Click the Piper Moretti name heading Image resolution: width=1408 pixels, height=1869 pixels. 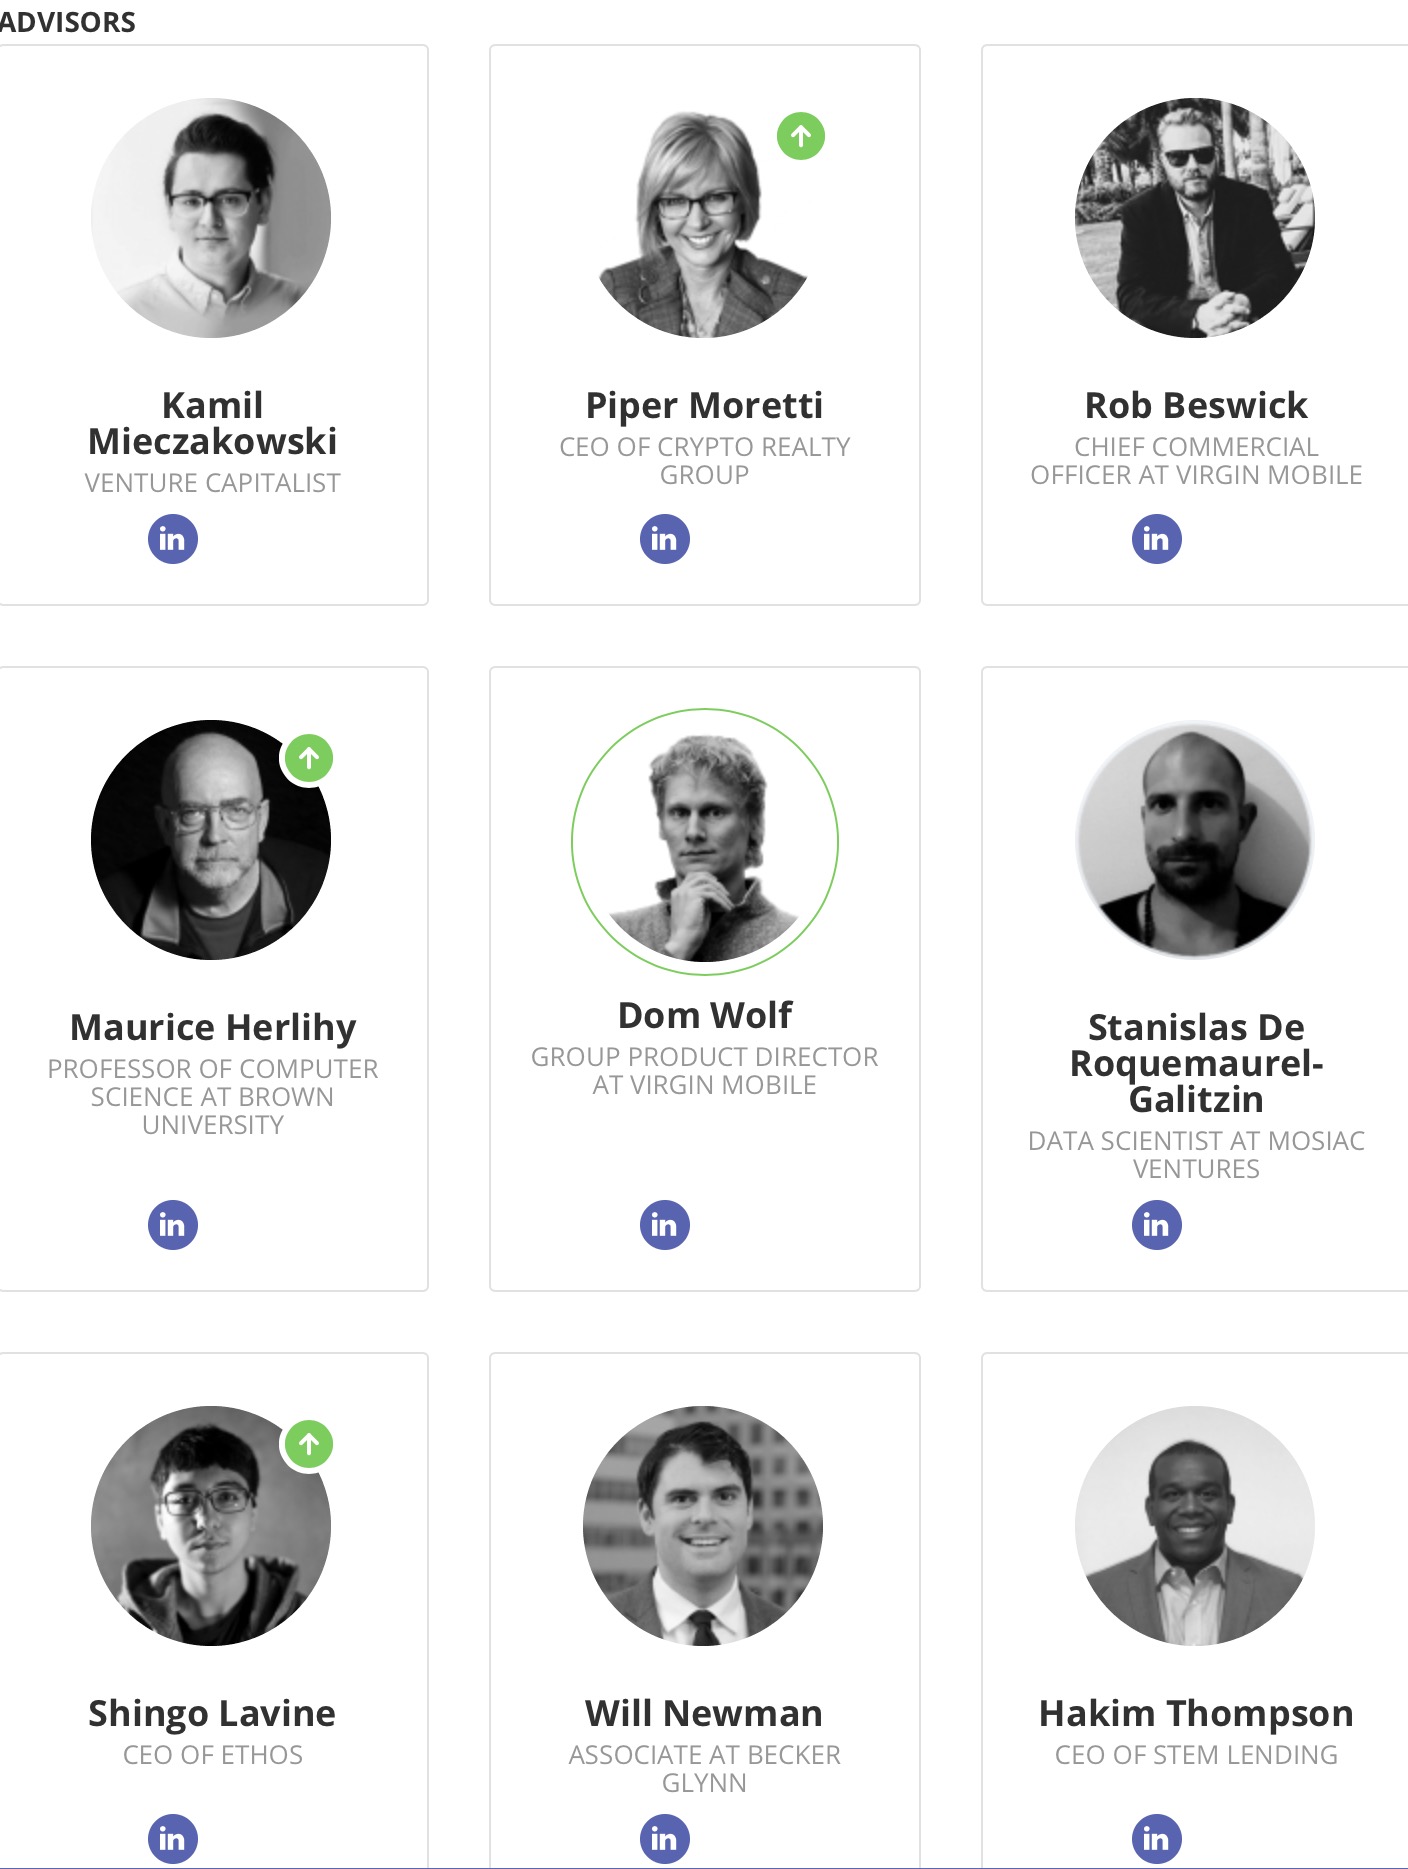[x=704, y=405]
